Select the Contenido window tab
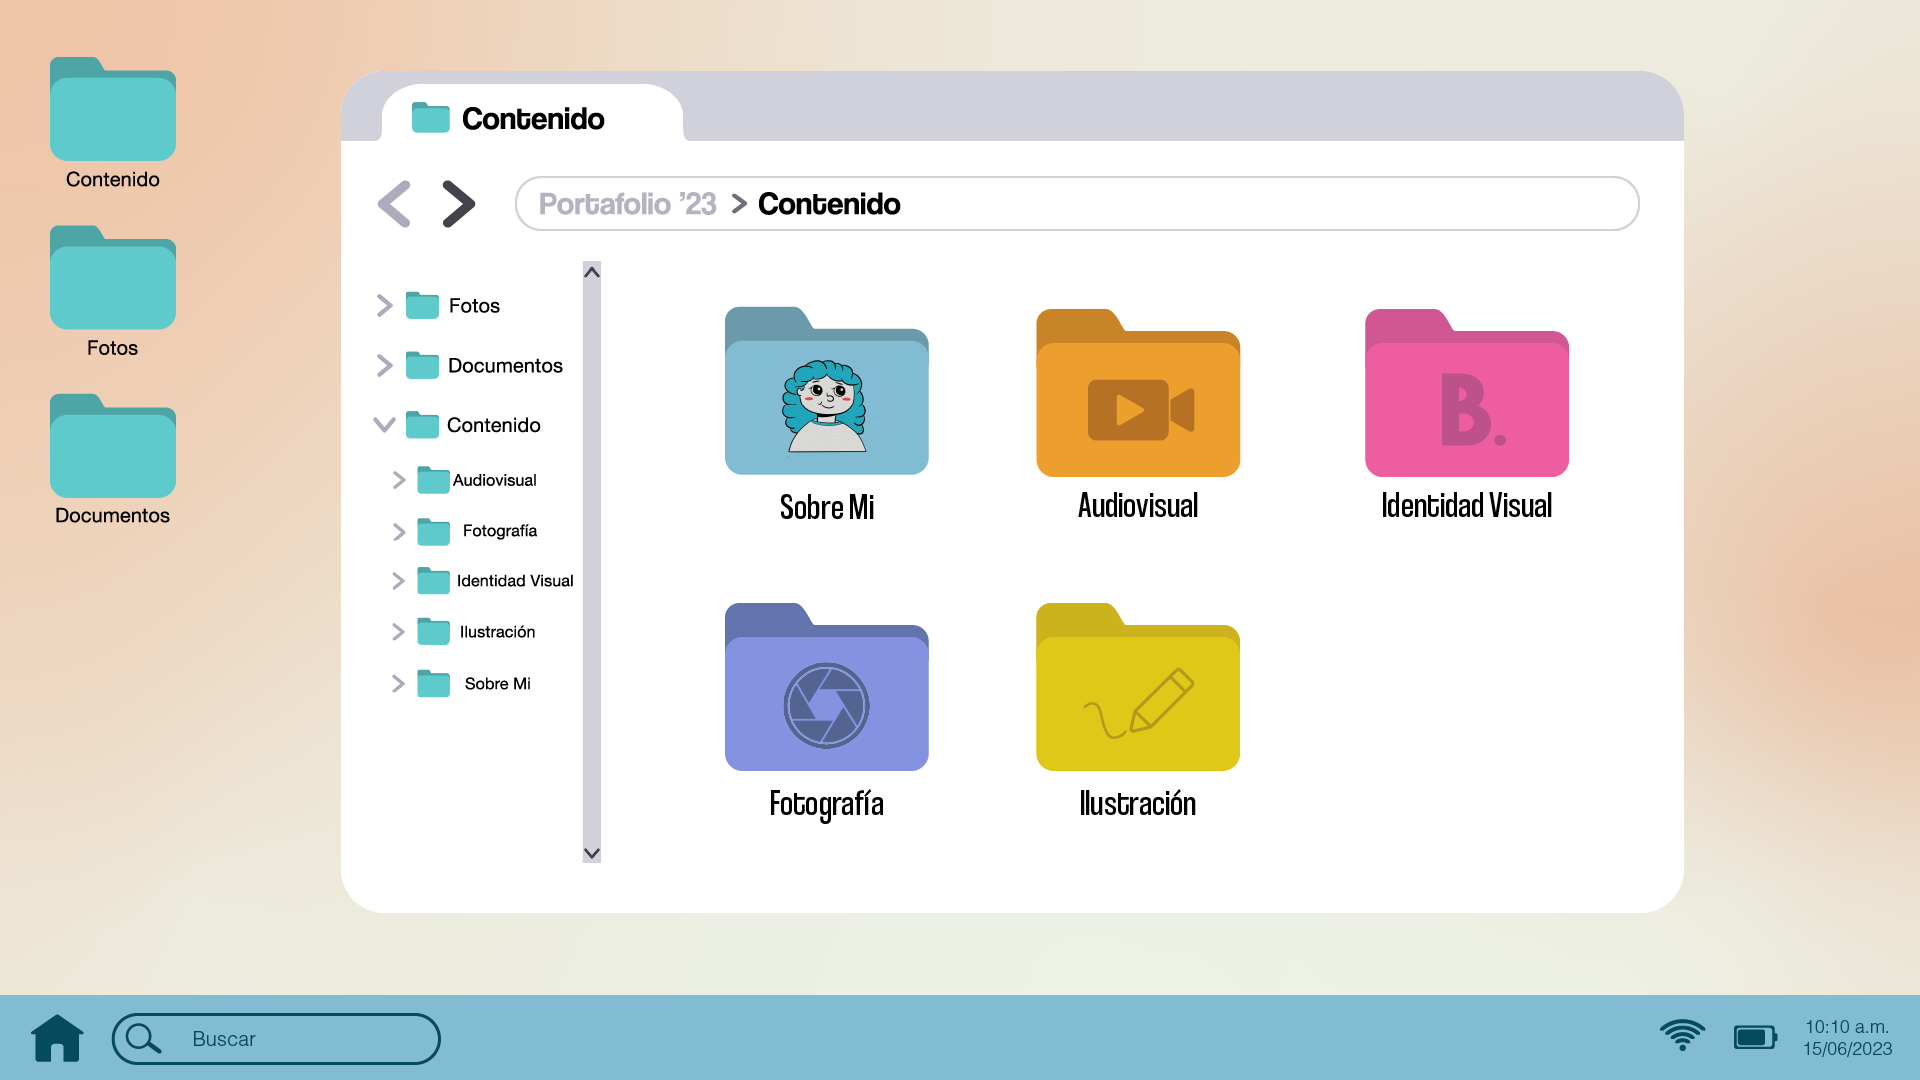 (x=531, y=118)
